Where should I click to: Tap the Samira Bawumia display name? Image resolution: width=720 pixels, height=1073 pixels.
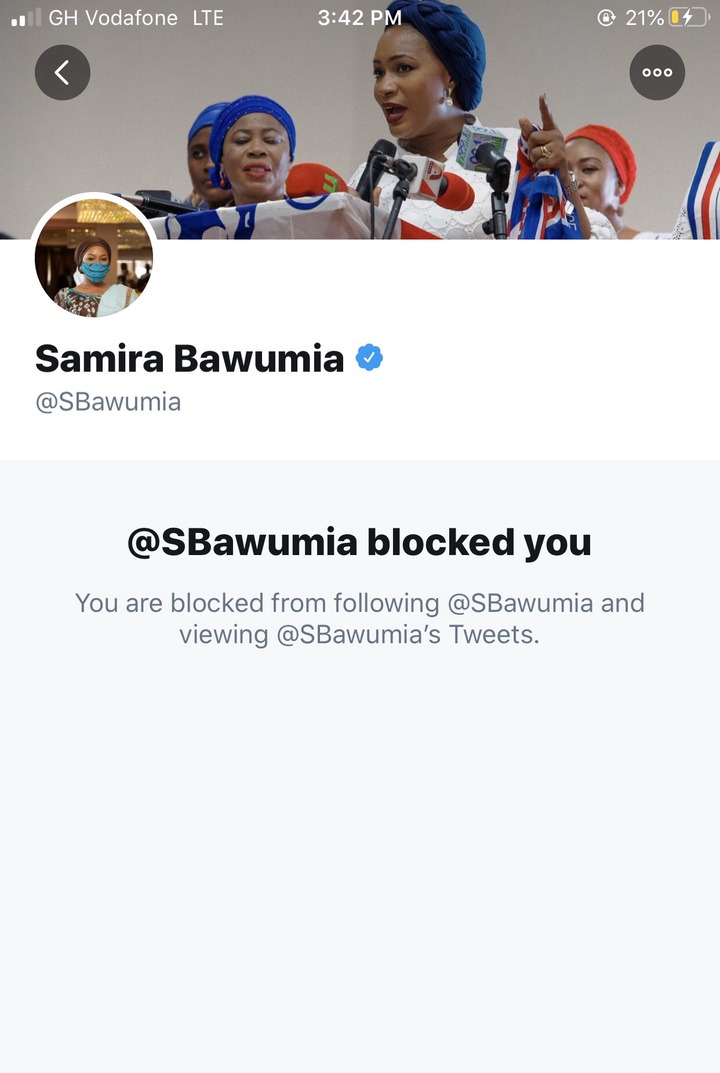[190, 359]
